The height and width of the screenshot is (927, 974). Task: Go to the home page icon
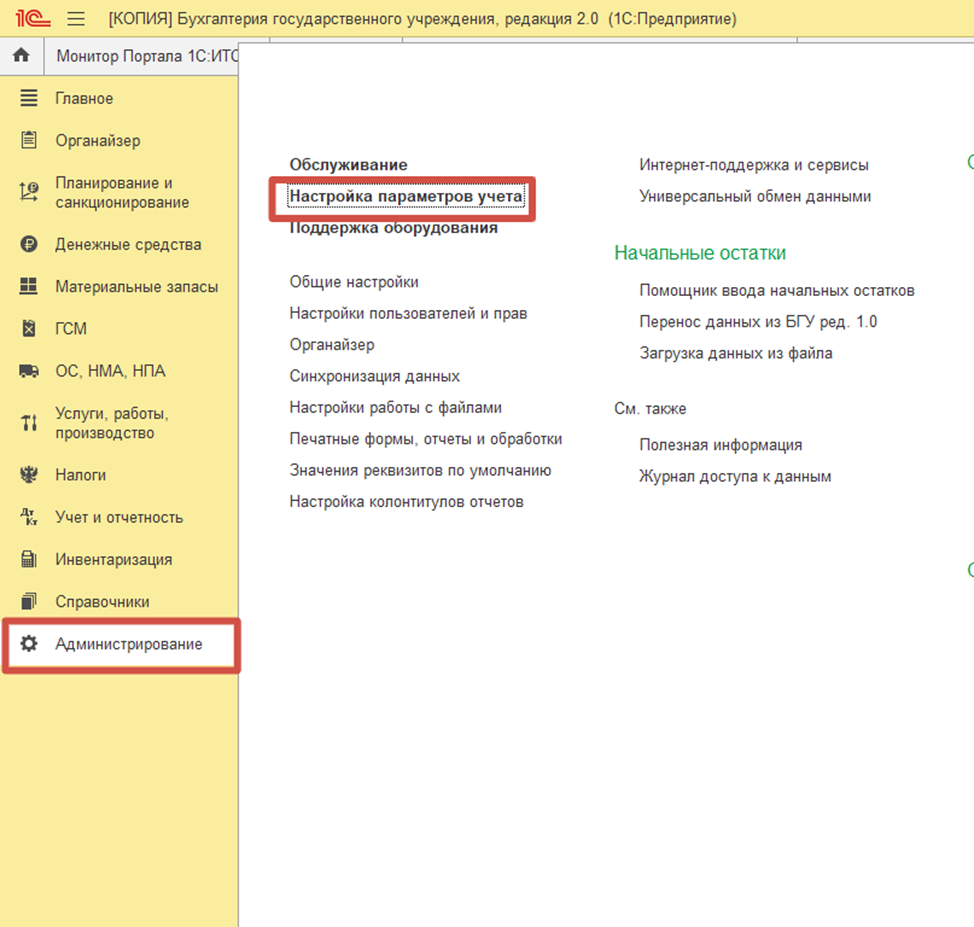pyautogui.click(x=21, y=55)
